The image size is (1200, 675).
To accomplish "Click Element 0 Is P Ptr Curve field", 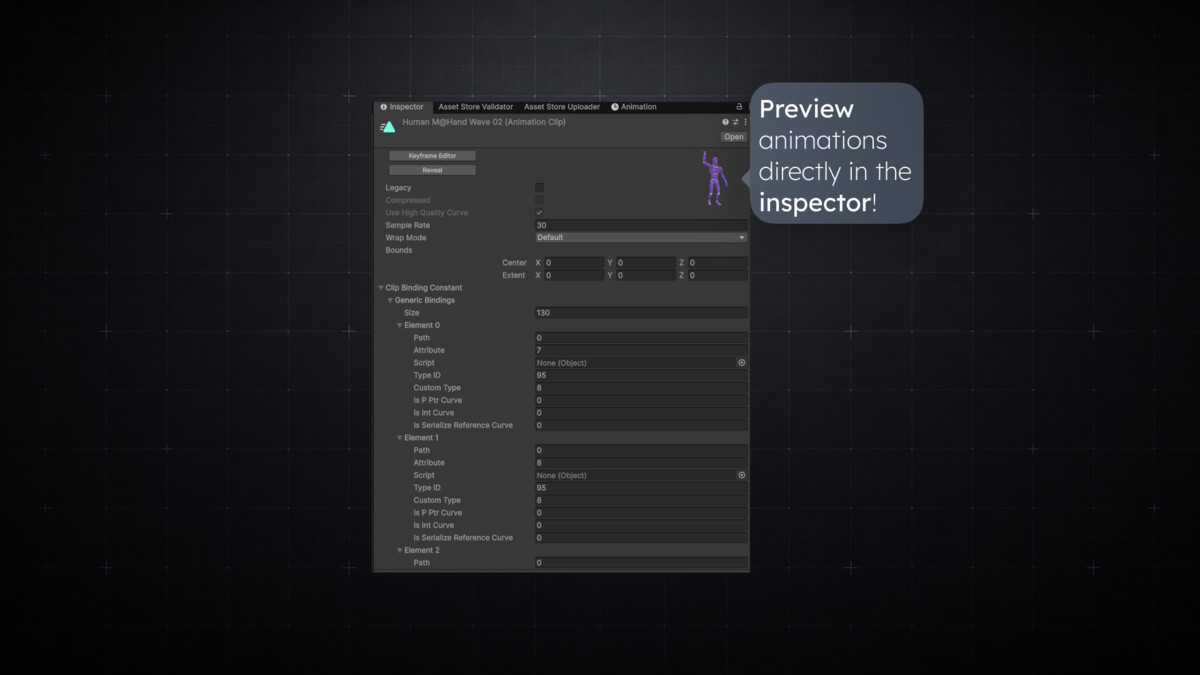I will point(641,401).
